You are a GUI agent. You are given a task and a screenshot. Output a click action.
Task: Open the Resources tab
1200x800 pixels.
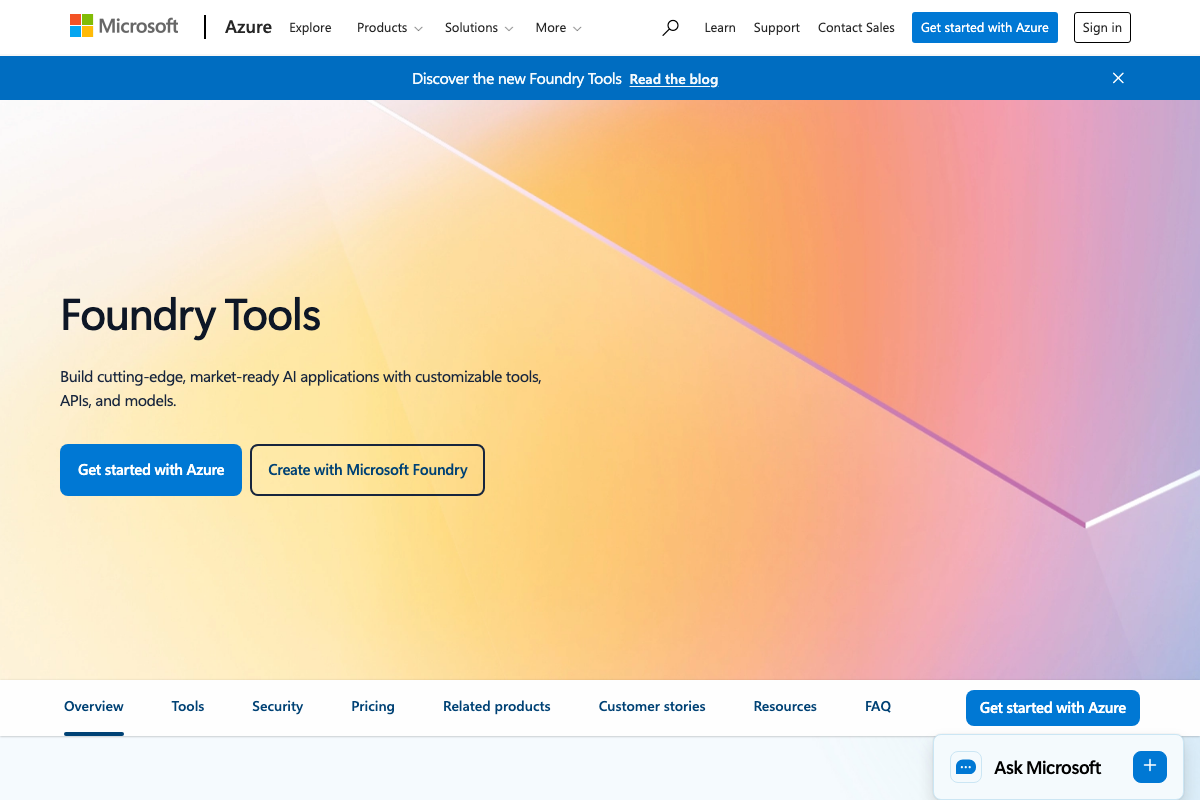pyautogui.click(x=785, y=706)
